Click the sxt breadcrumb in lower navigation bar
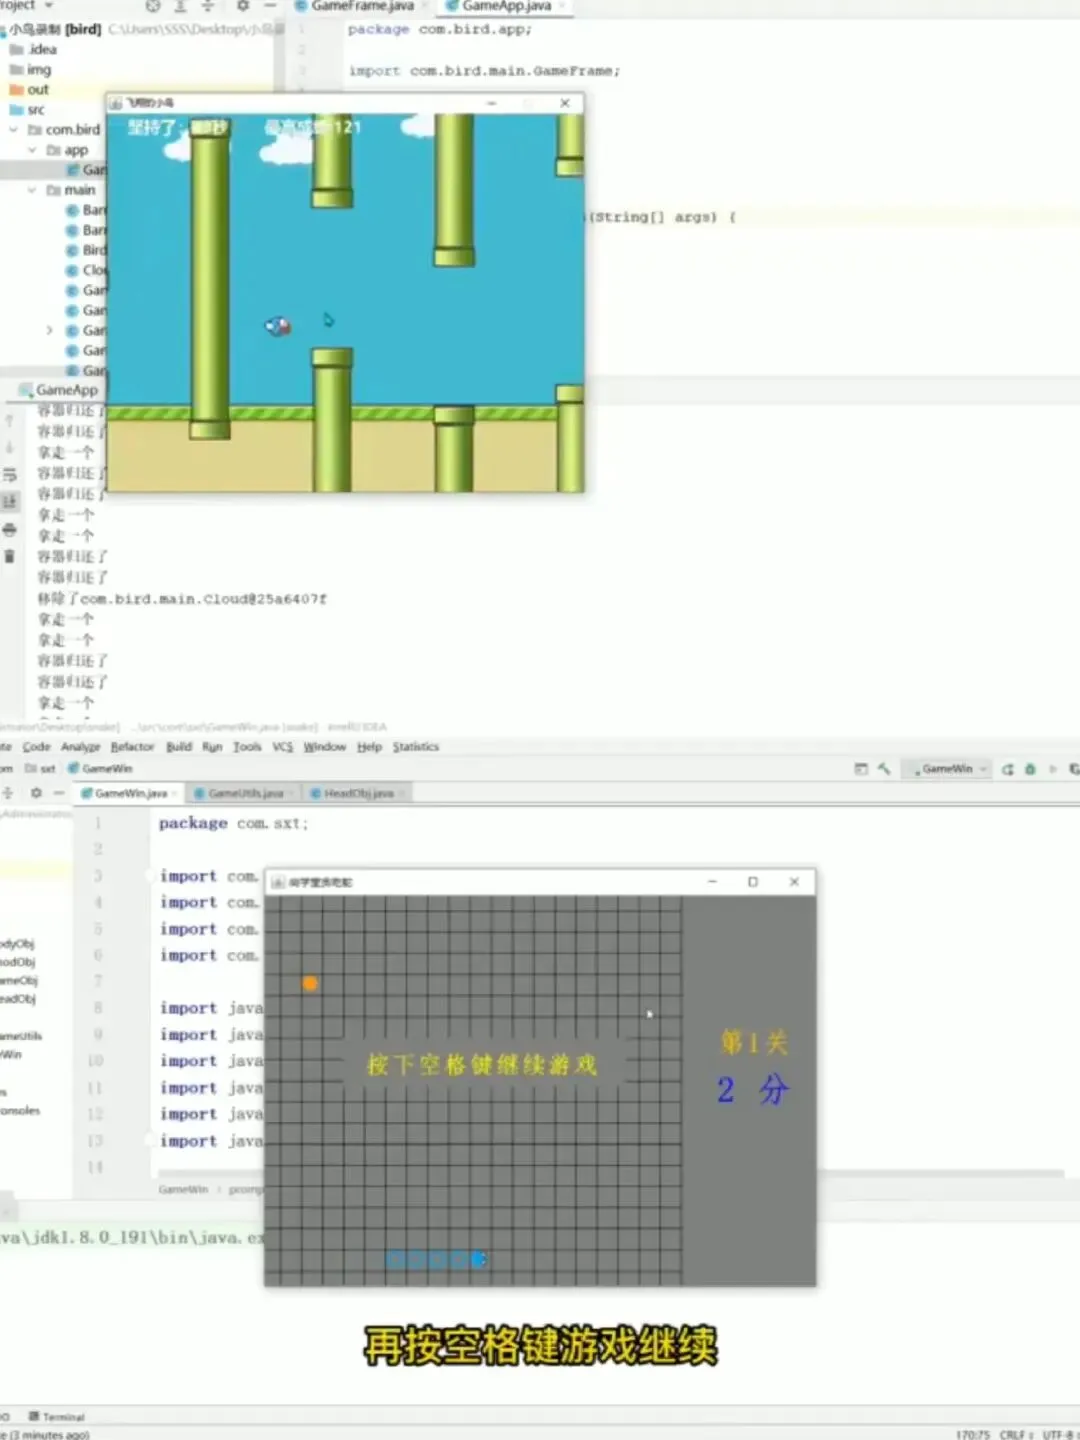 point(41,769)
